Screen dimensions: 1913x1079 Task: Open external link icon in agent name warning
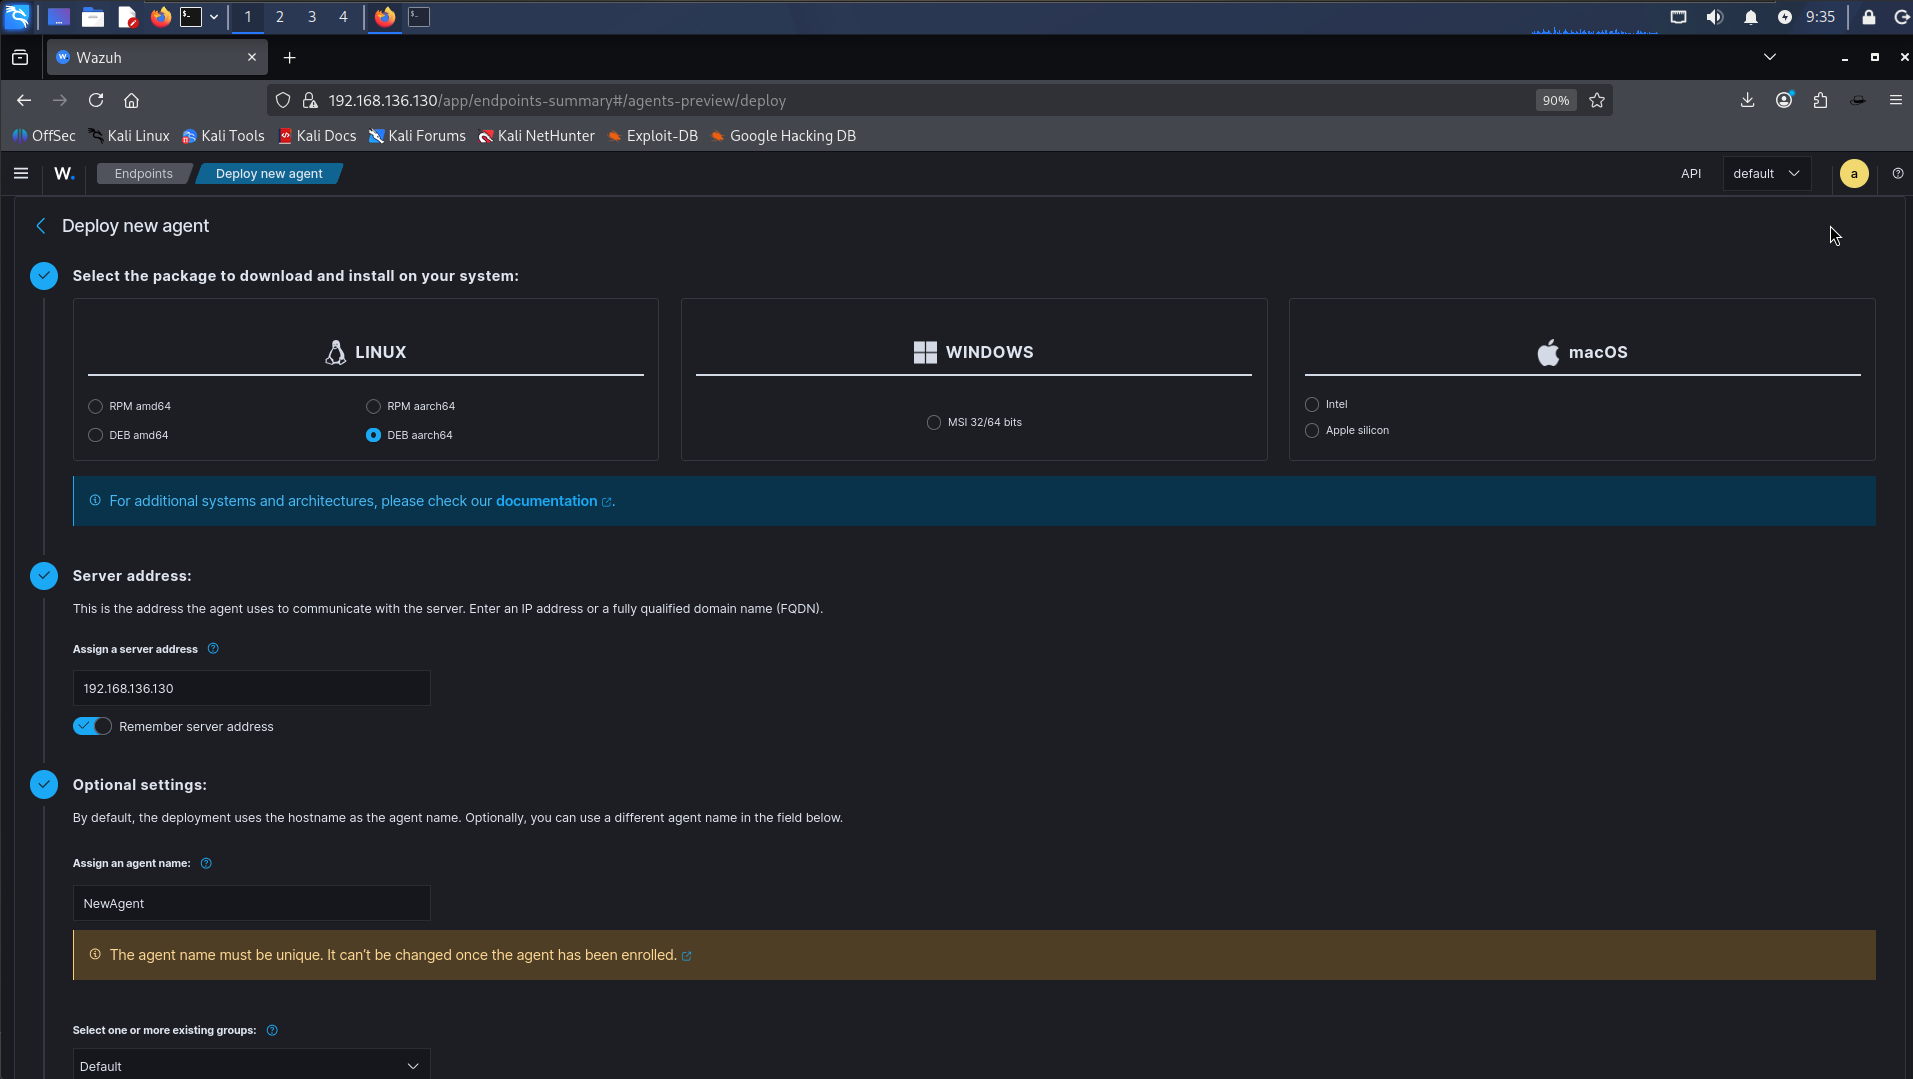[x=687, y=956]
